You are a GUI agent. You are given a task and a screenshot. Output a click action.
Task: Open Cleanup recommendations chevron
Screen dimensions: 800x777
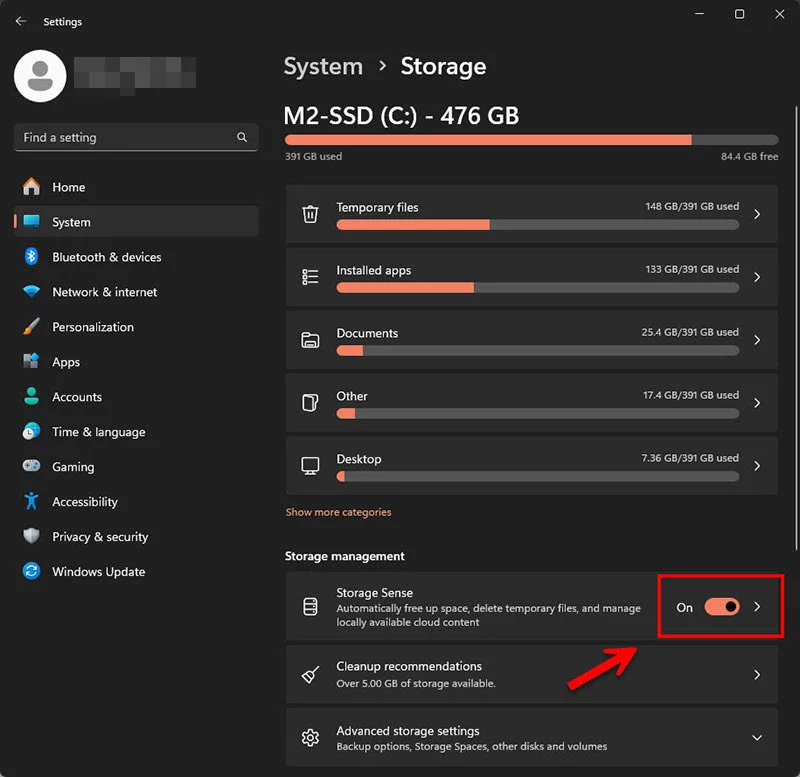pyautogui.click(x=757, y=674)
